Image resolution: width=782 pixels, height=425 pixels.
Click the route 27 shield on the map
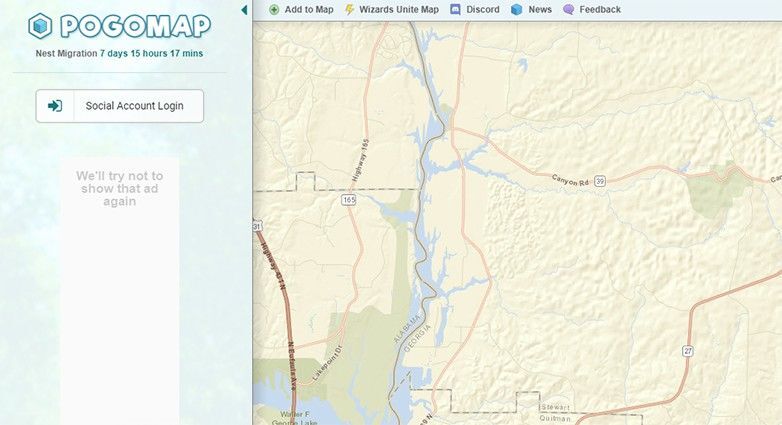click(x=688, y=351)
